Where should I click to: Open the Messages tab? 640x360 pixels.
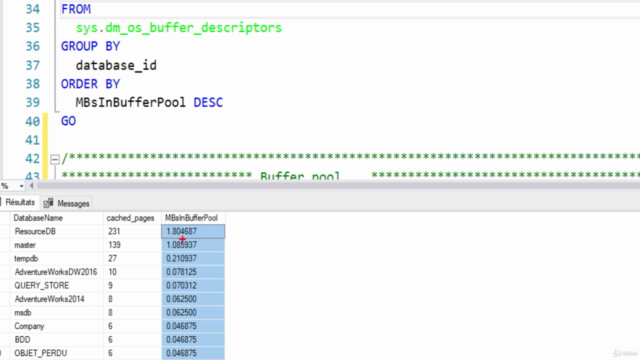coord(67,203)
